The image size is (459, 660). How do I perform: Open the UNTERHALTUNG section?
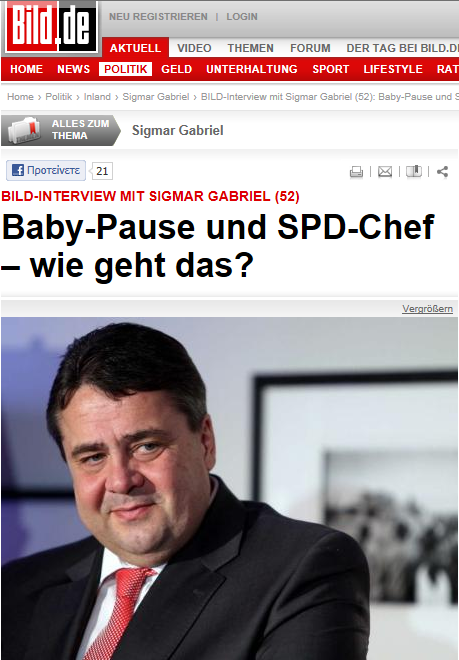click(x=252, y=69)
